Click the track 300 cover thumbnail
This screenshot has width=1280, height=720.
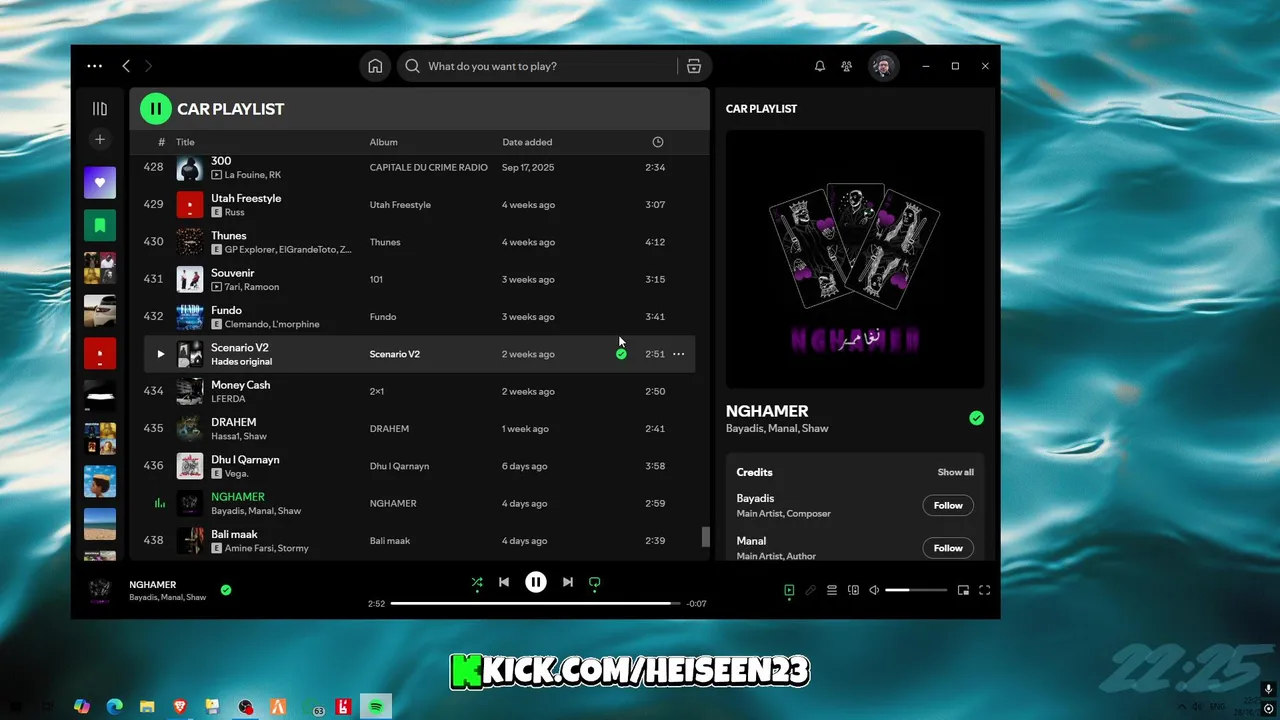[190, 167]
